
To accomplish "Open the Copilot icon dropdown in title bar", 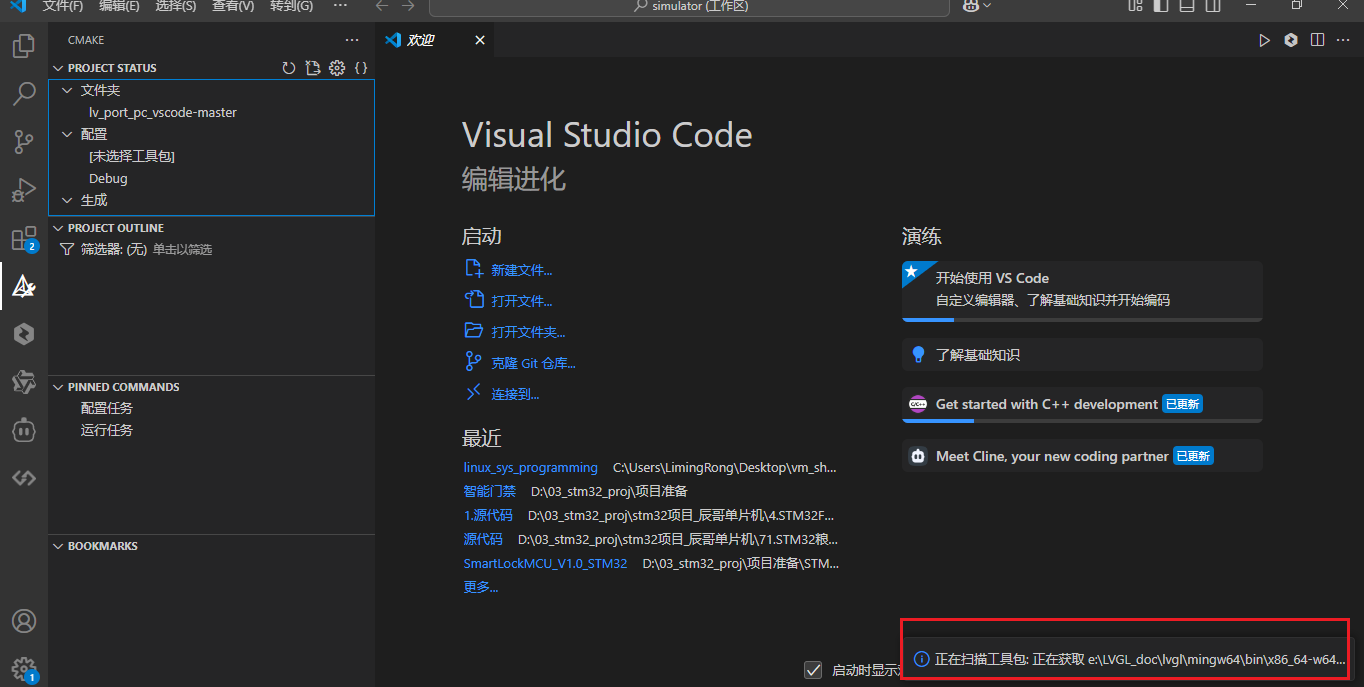I will pyautogui.click(x=976, y=6).
